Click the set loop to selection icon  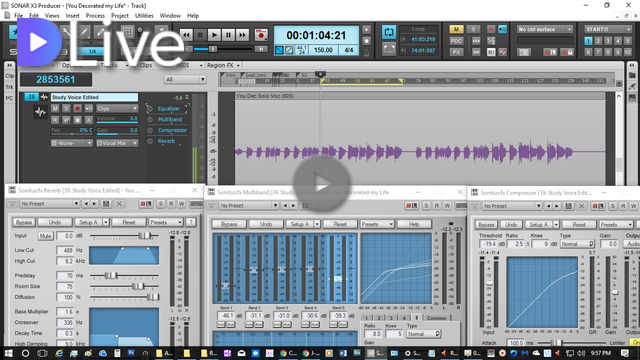point(389,49)
